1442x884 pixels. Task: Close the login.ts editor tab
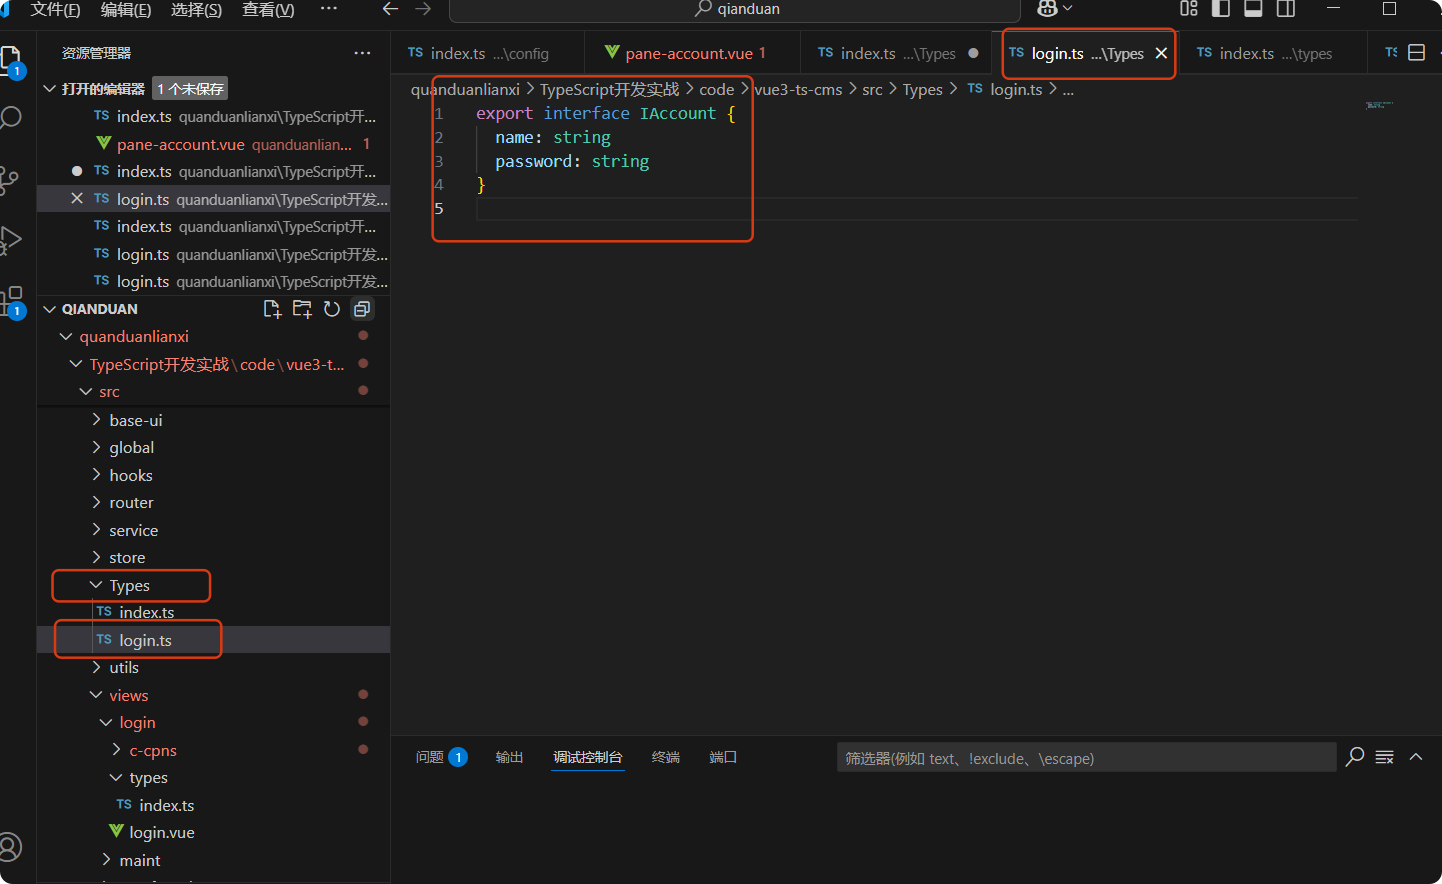click(1161, 54)
